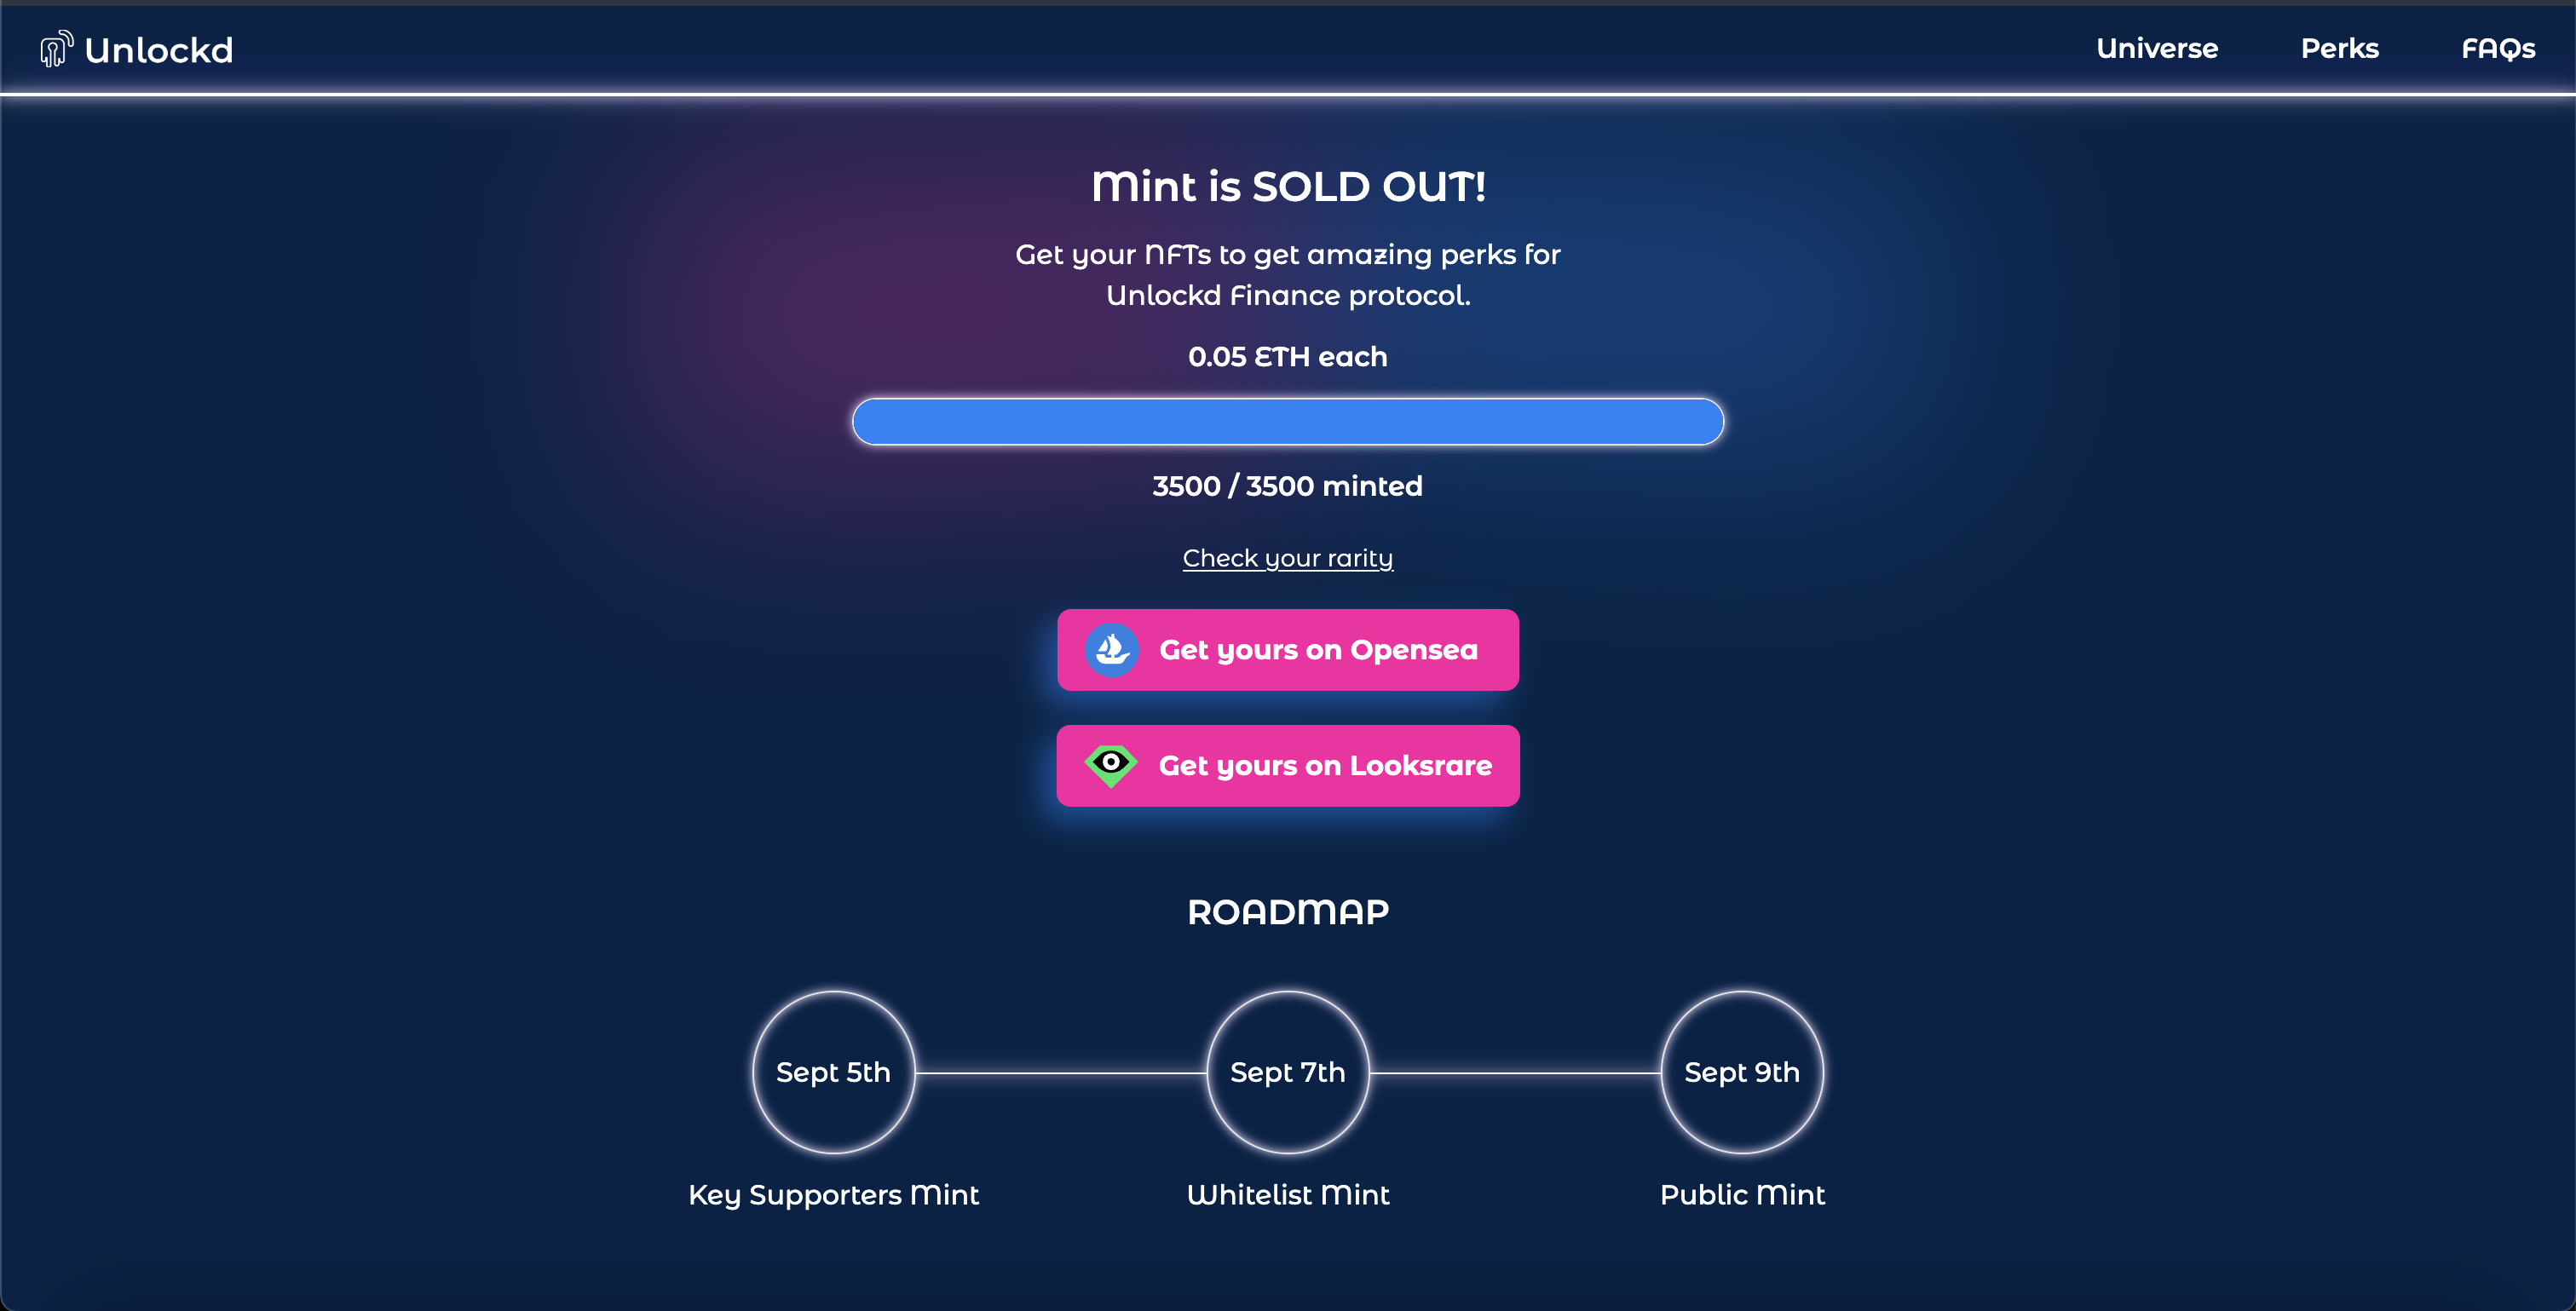This screenshot has height=1311, width=2576.
Task: Go to the Perks section
Action: (x=2339, y=48)
